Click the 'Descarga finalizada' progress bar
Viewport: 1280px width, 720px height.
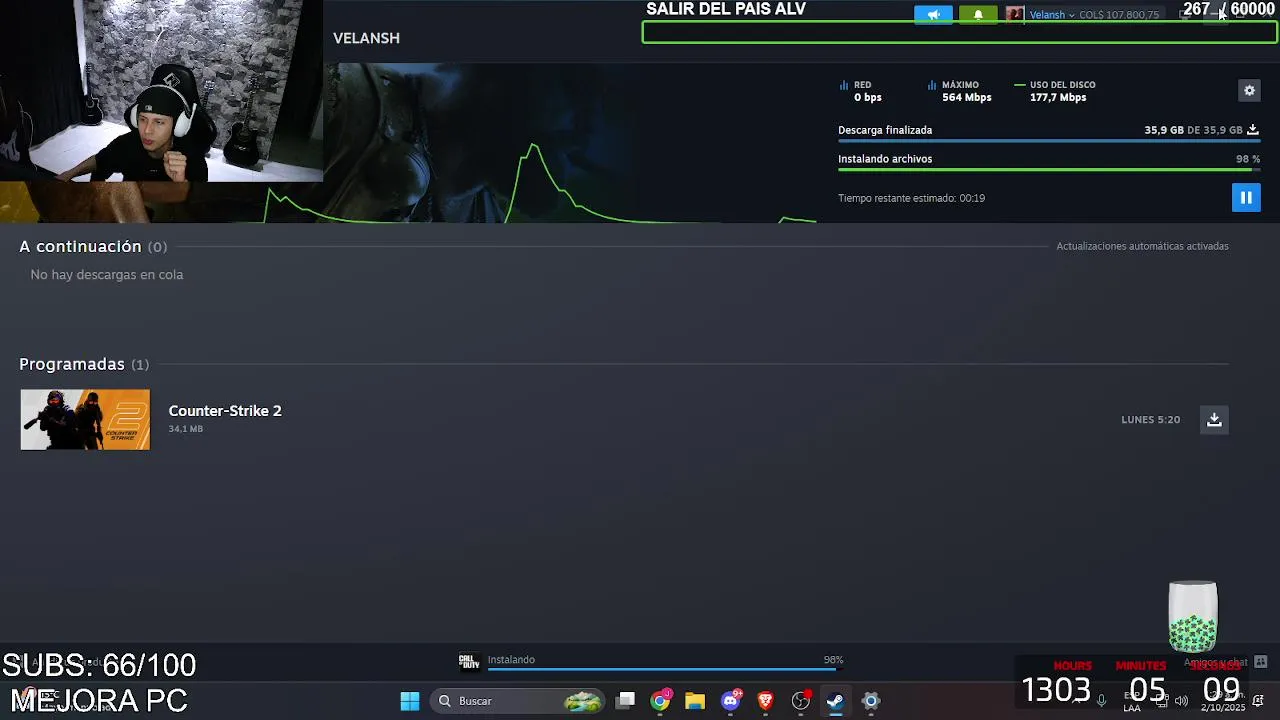[x=1049, y=141]
